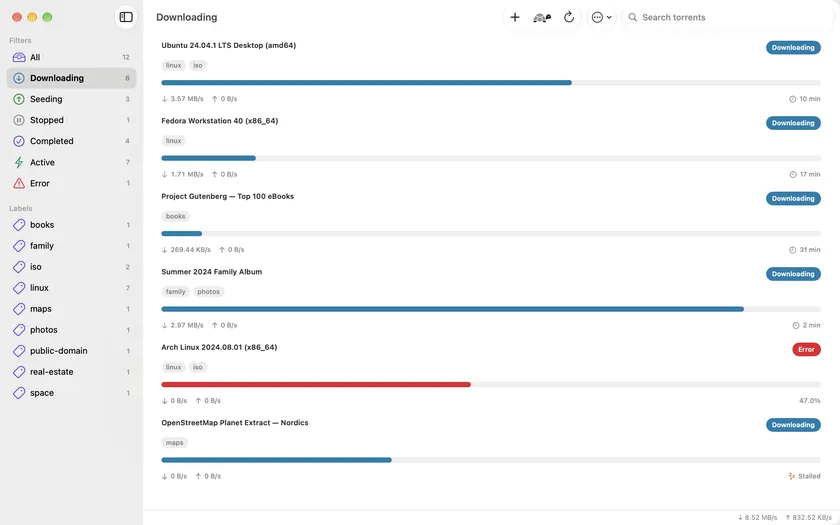This screenshot has height=525, width=840.
Task: Toggle turtle speed limit mode
Action: tap(542, 18)
